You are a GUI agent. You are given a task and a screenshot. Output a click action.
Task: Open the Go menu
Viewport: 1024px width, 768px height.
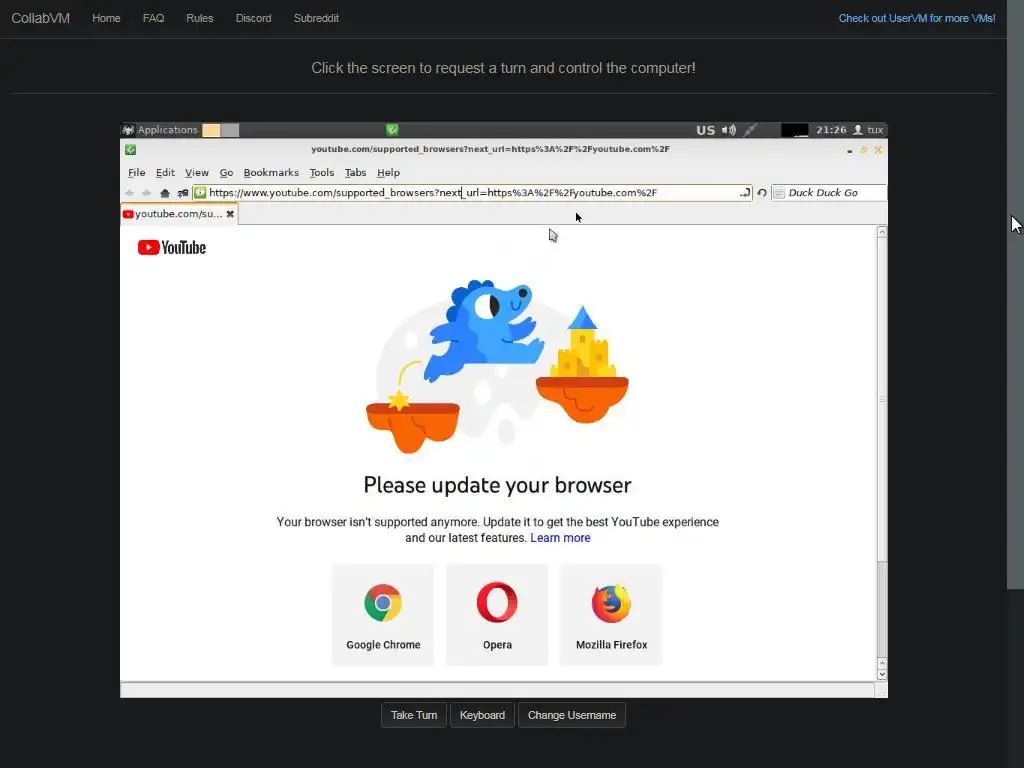[x=226, y=172]
